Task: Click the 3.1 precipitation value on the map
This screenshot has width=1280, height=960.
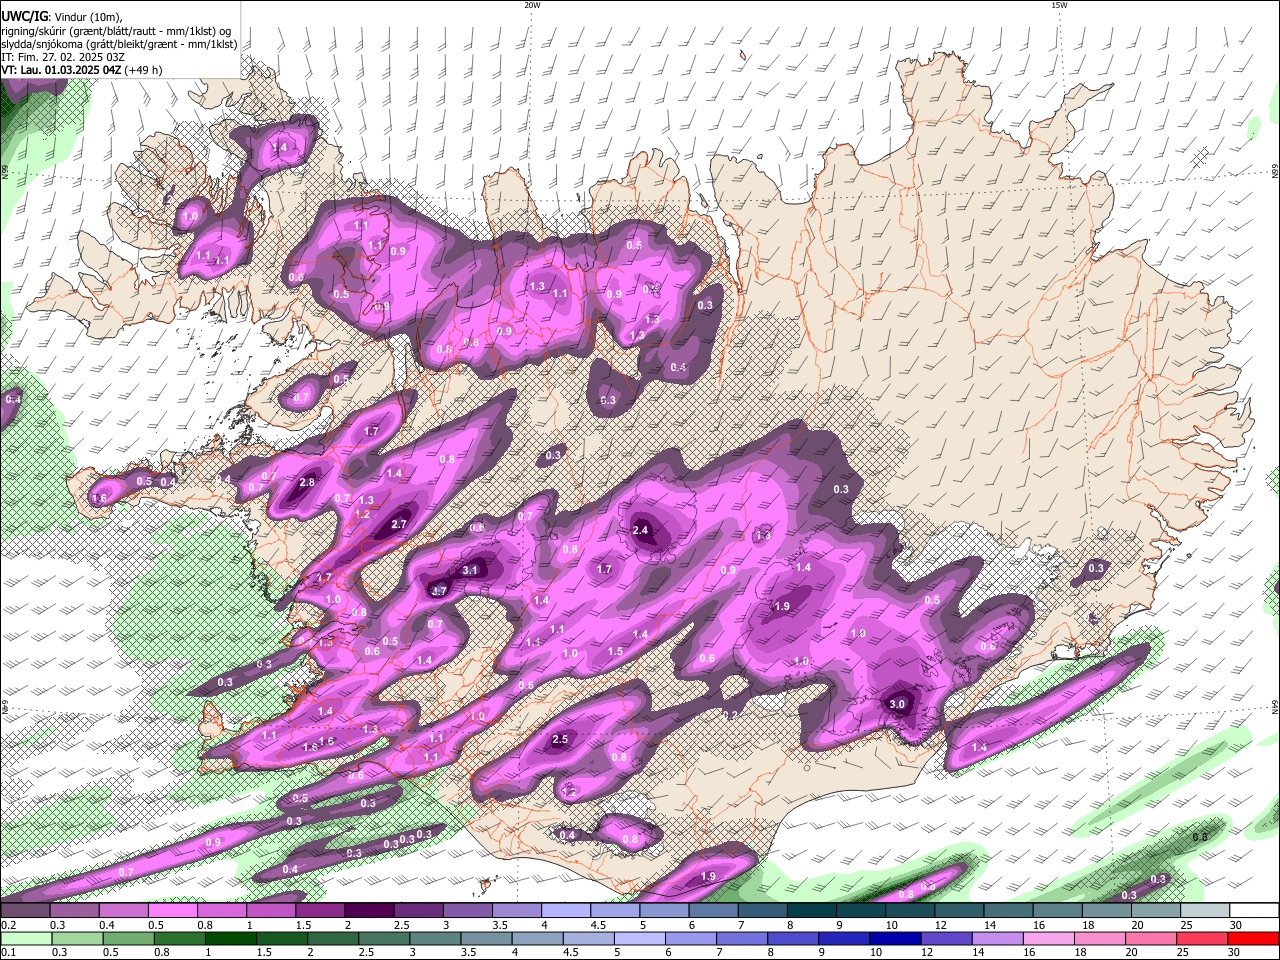Action: pos(471,570)
